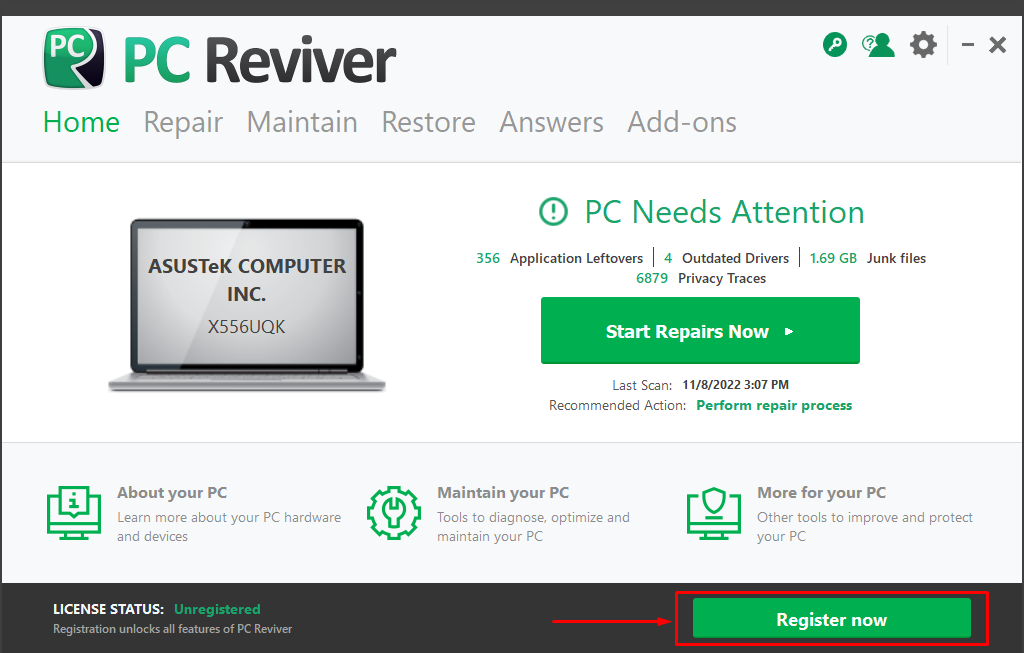Screen dimensions: 1024x653
Task: Click the 1.69 GB Junk files value
Action: pos(833,258)
